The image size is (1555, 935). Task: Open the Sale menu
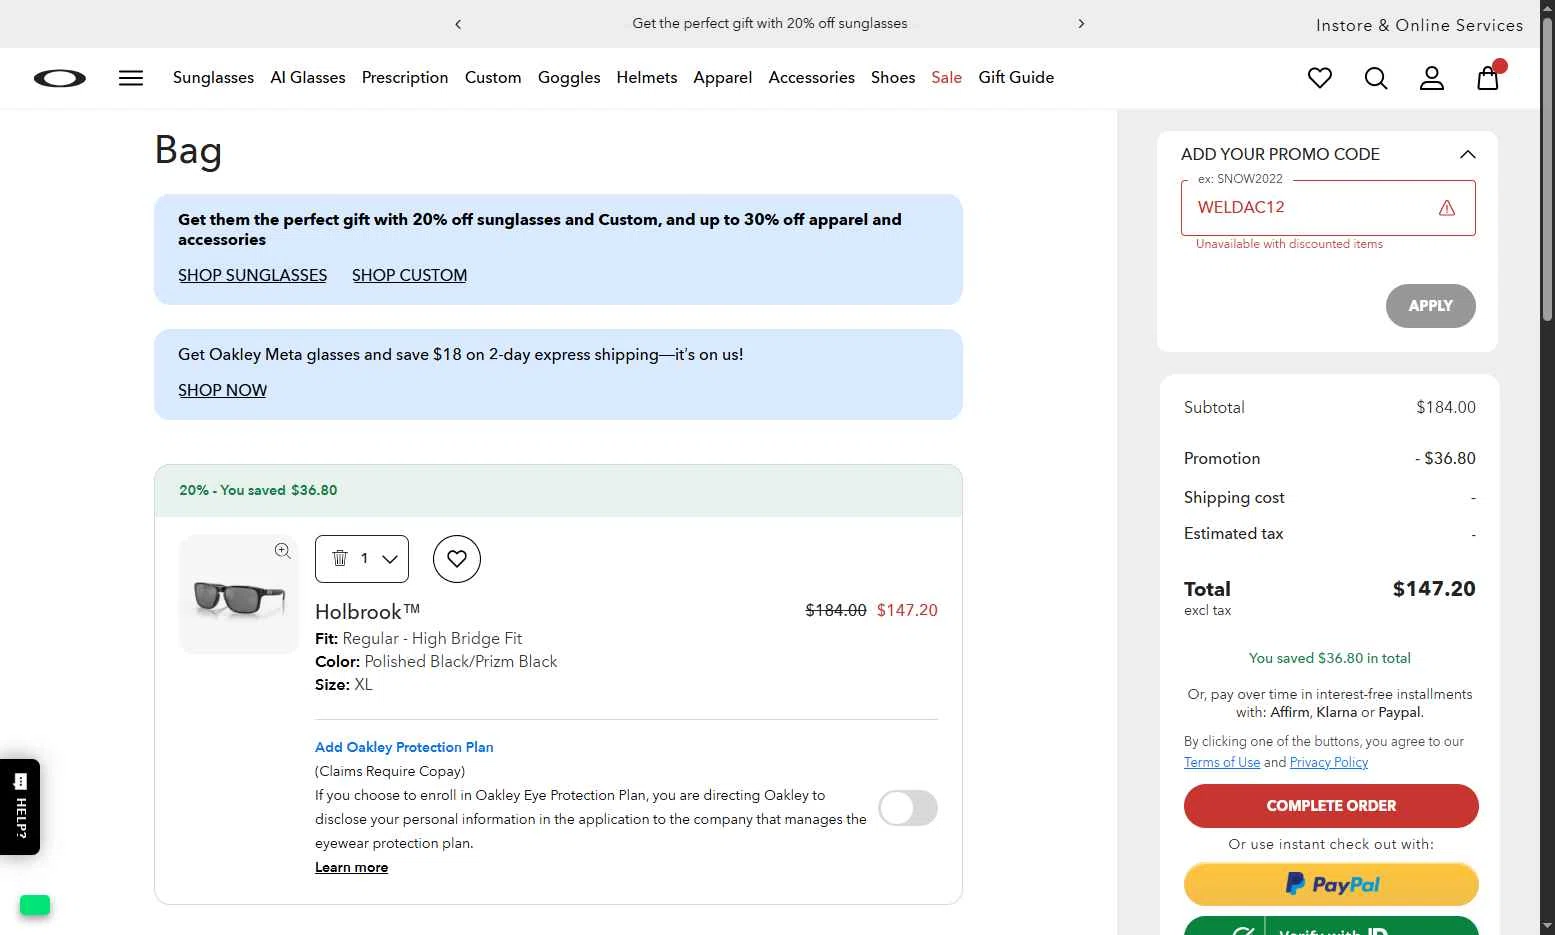pos(946,78)
